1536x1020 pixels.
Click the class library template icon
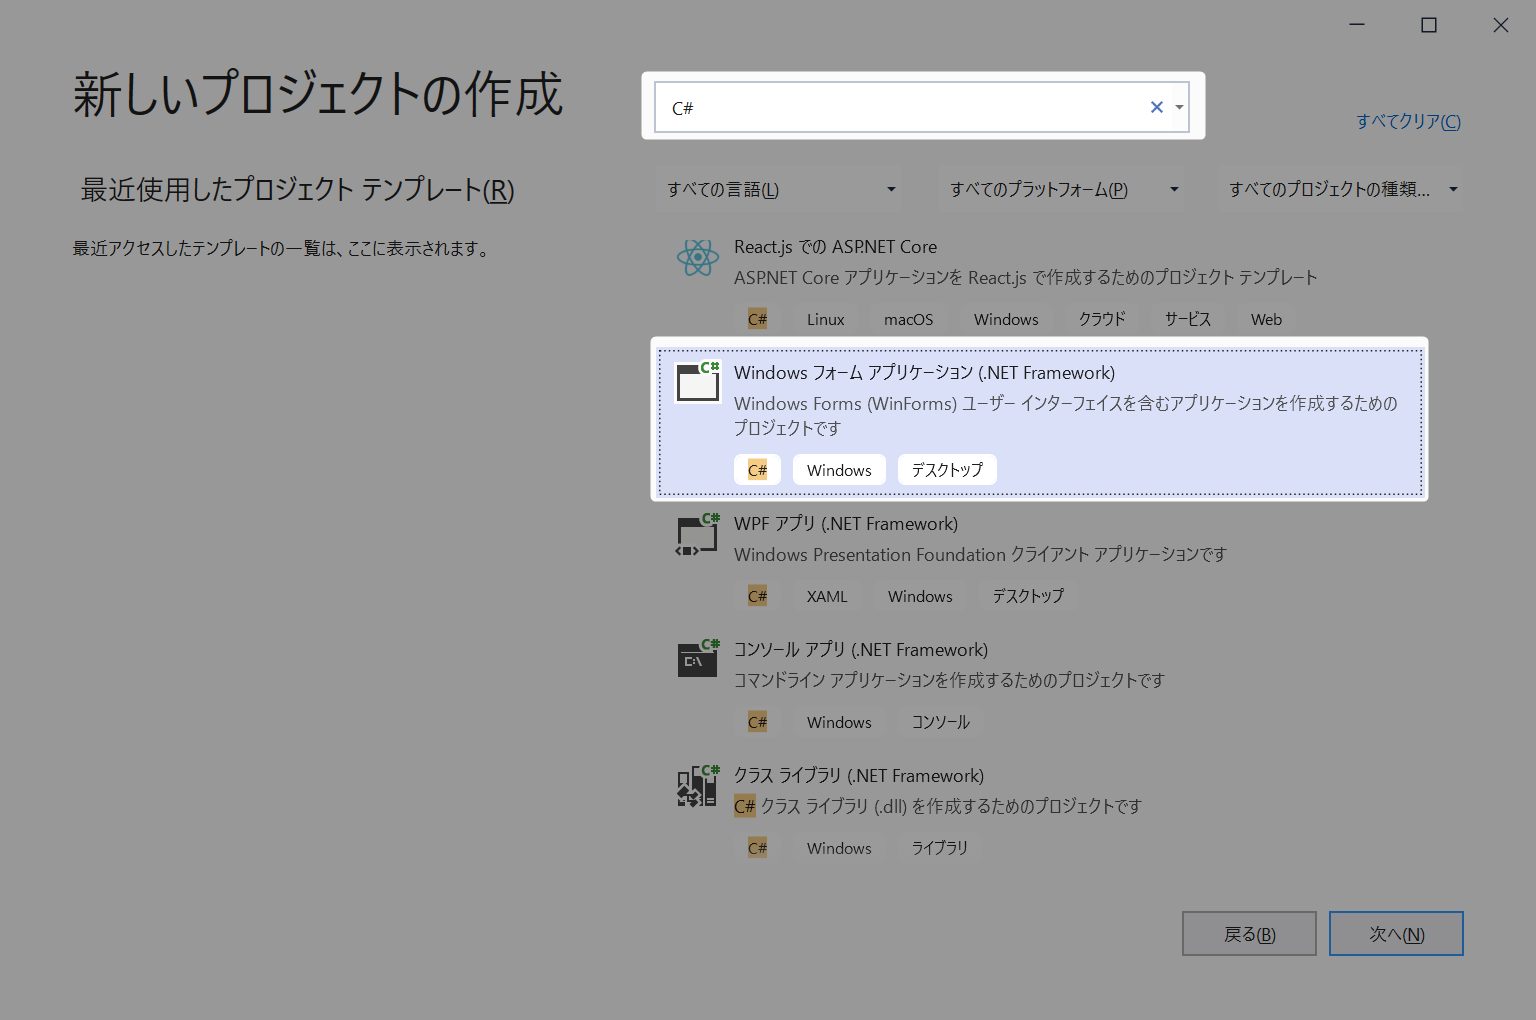click(698, 786)
